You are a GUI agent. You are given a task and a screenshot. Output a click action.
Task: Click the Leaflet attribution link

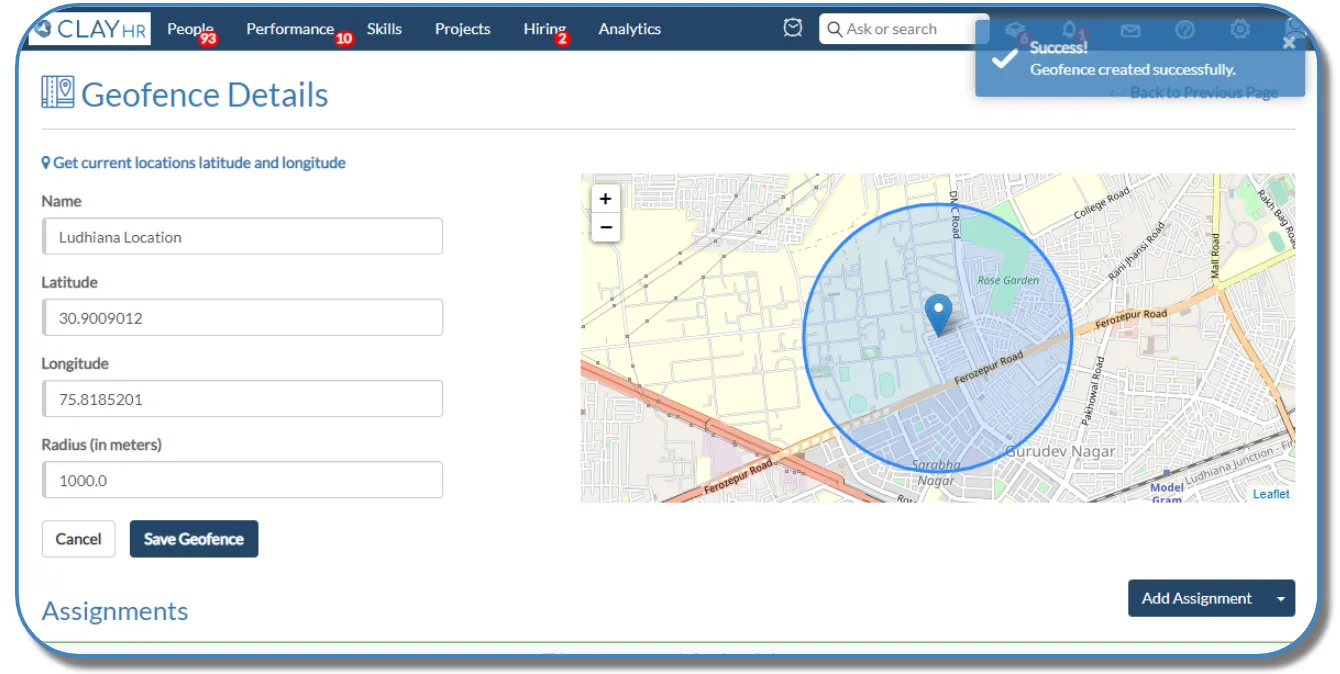[x=1271, y=494]
